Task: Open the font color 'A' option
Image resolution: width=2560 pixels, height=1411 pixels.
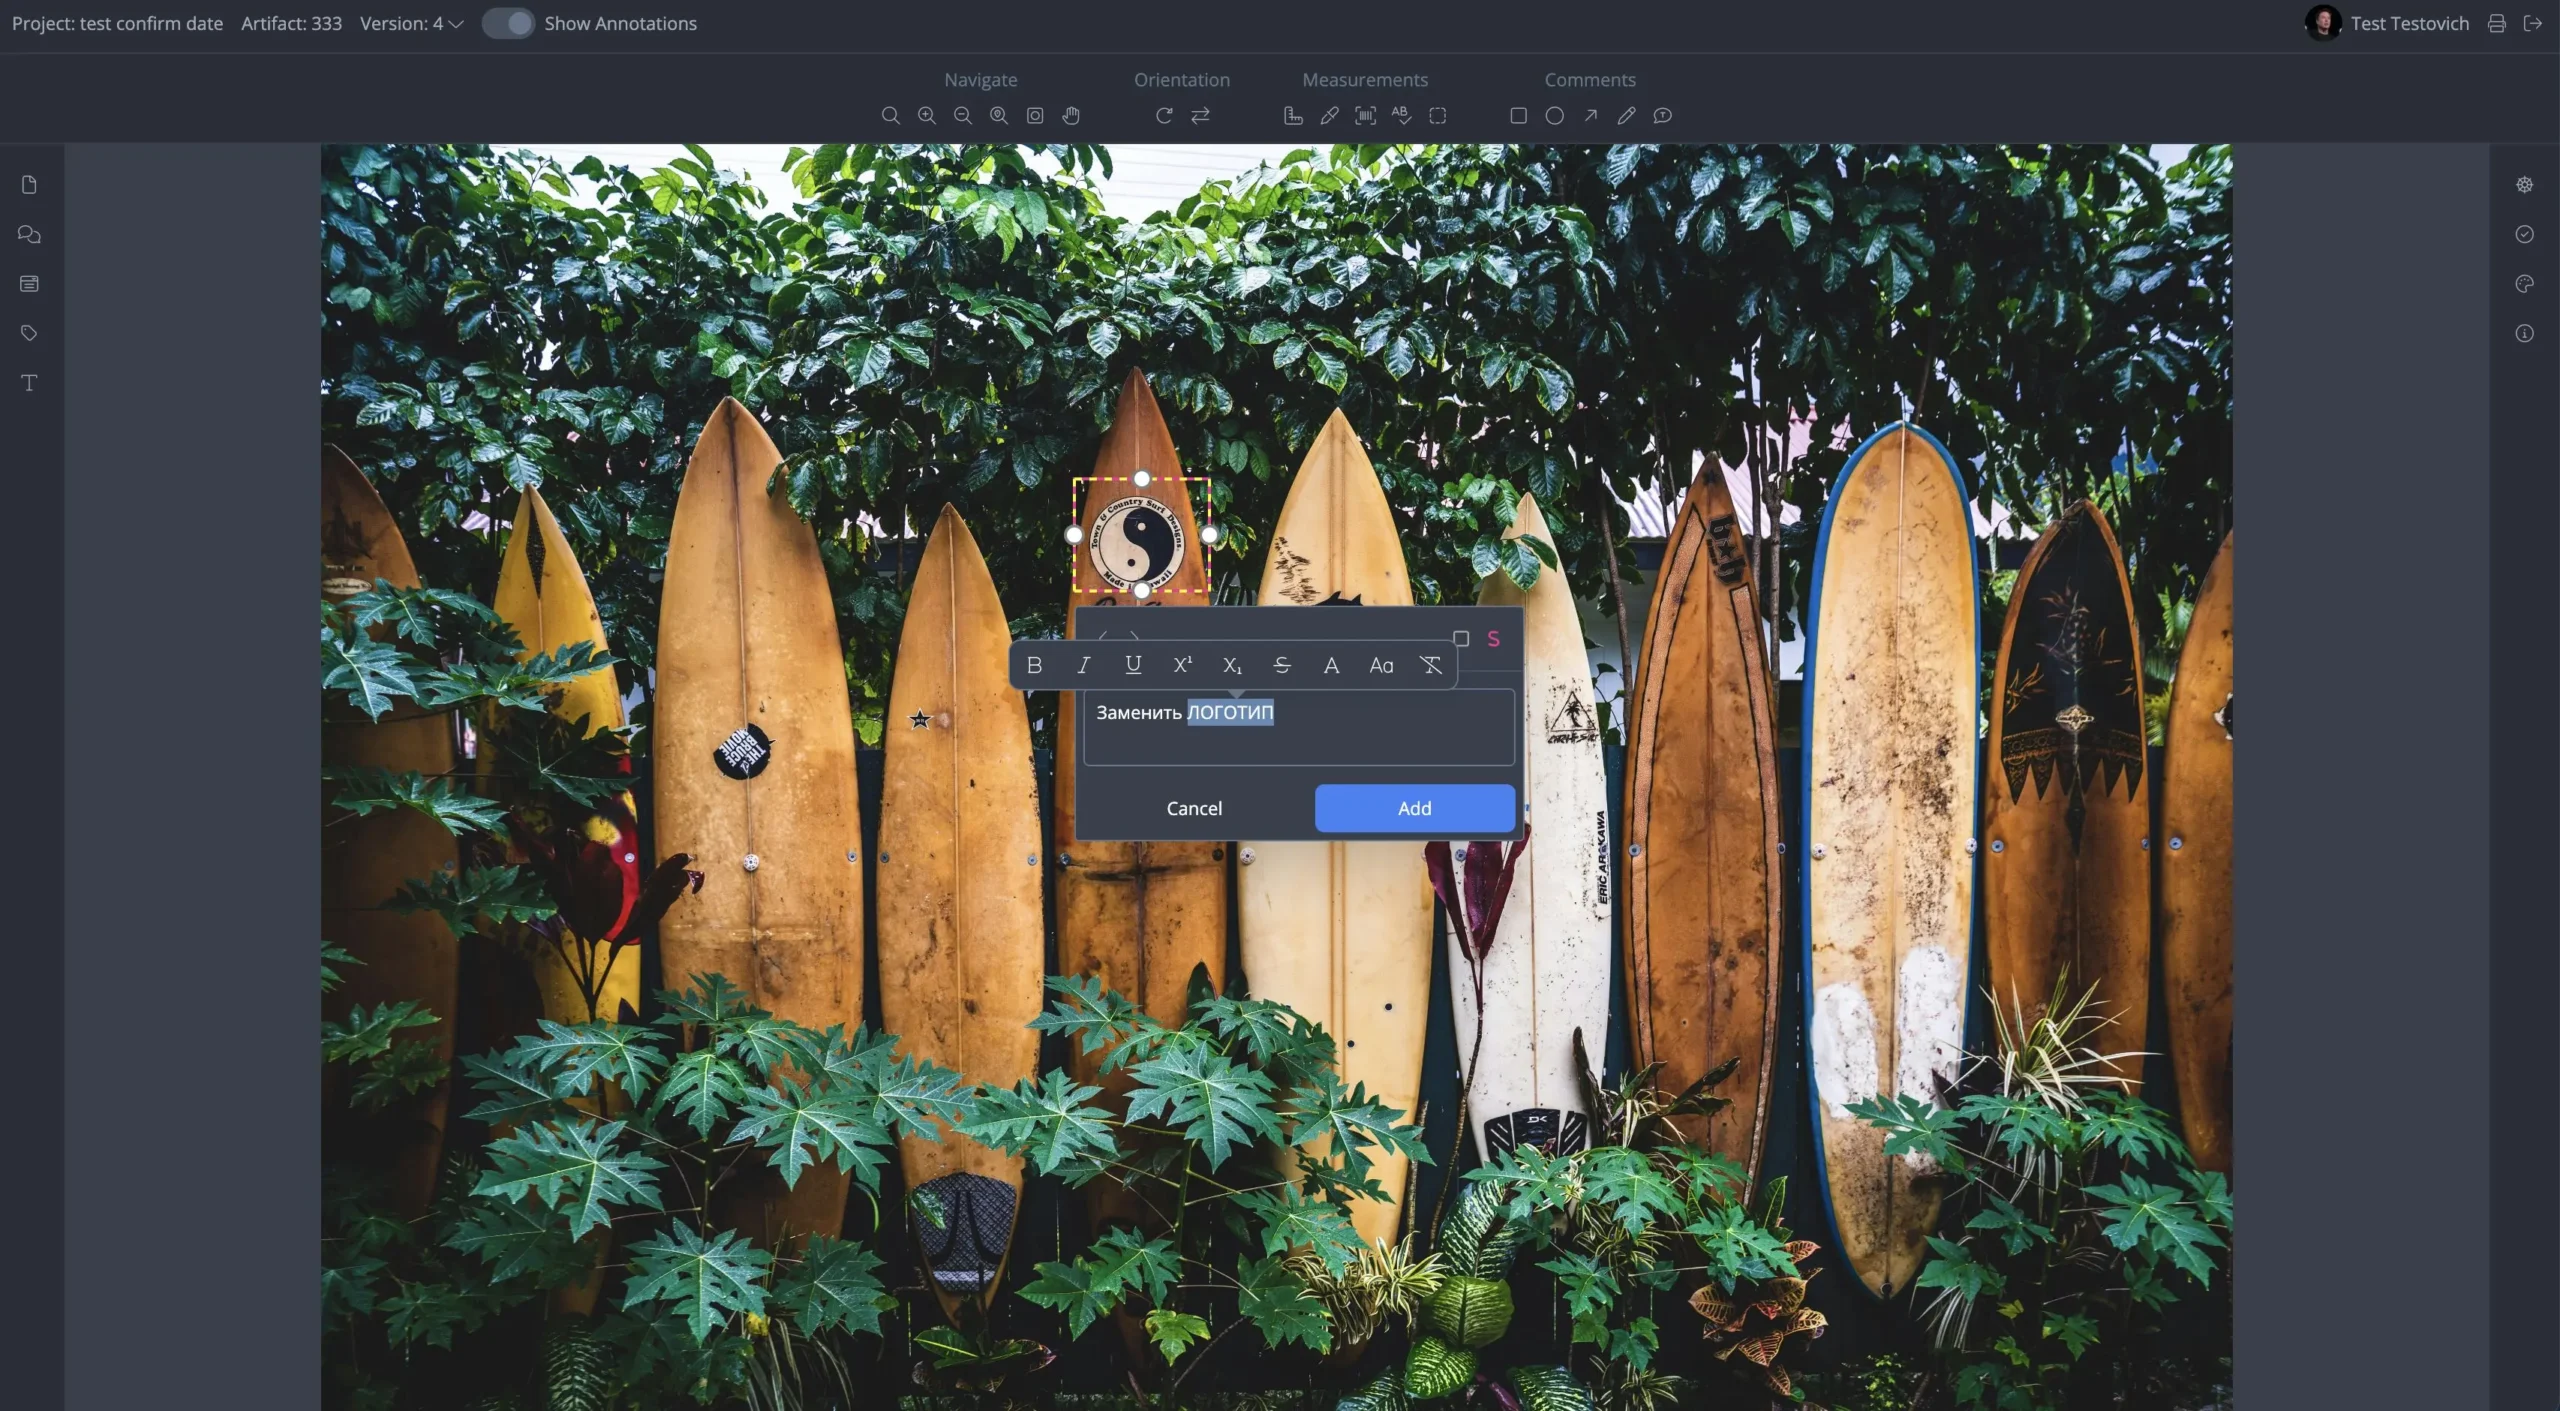Action: click(1331, 665)
